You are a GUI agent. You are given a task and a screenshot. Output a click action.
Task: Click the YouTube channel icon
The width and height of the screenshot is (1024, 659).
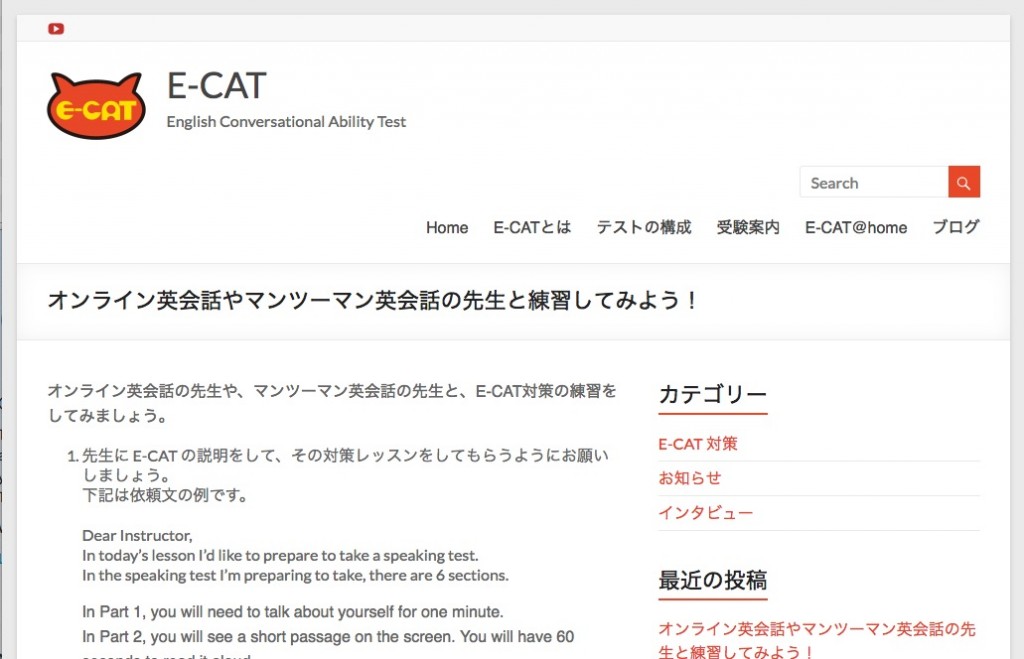56,28
